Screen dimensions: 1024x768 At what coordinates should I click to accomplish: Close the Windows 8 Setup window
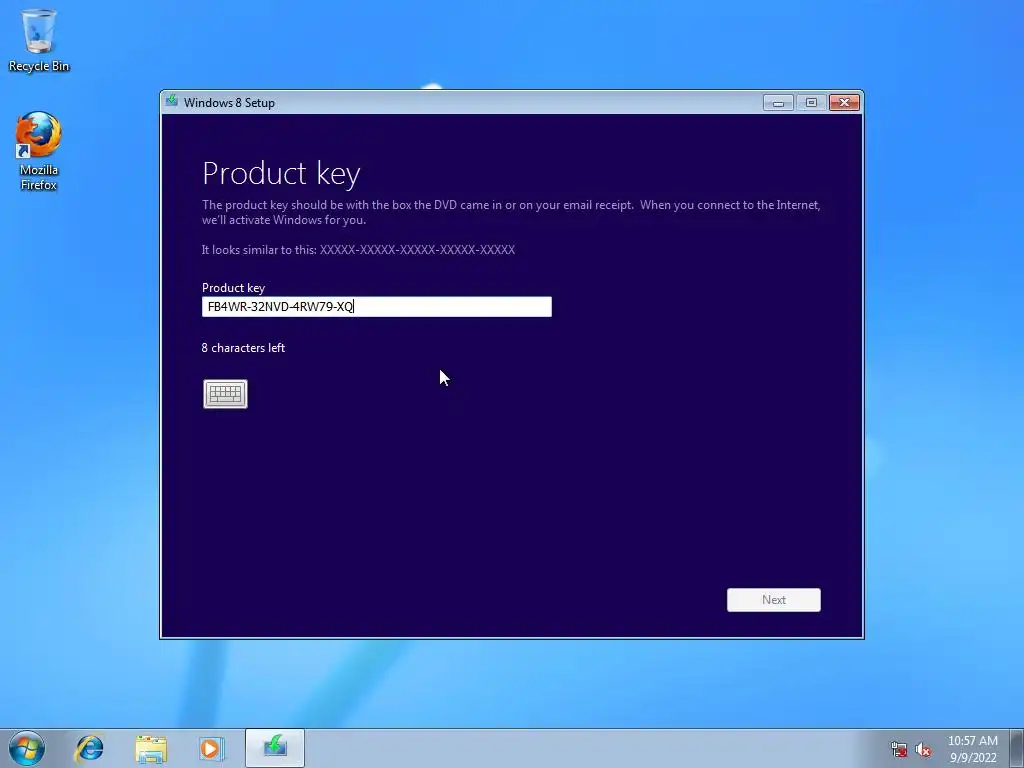pos(844,103)
